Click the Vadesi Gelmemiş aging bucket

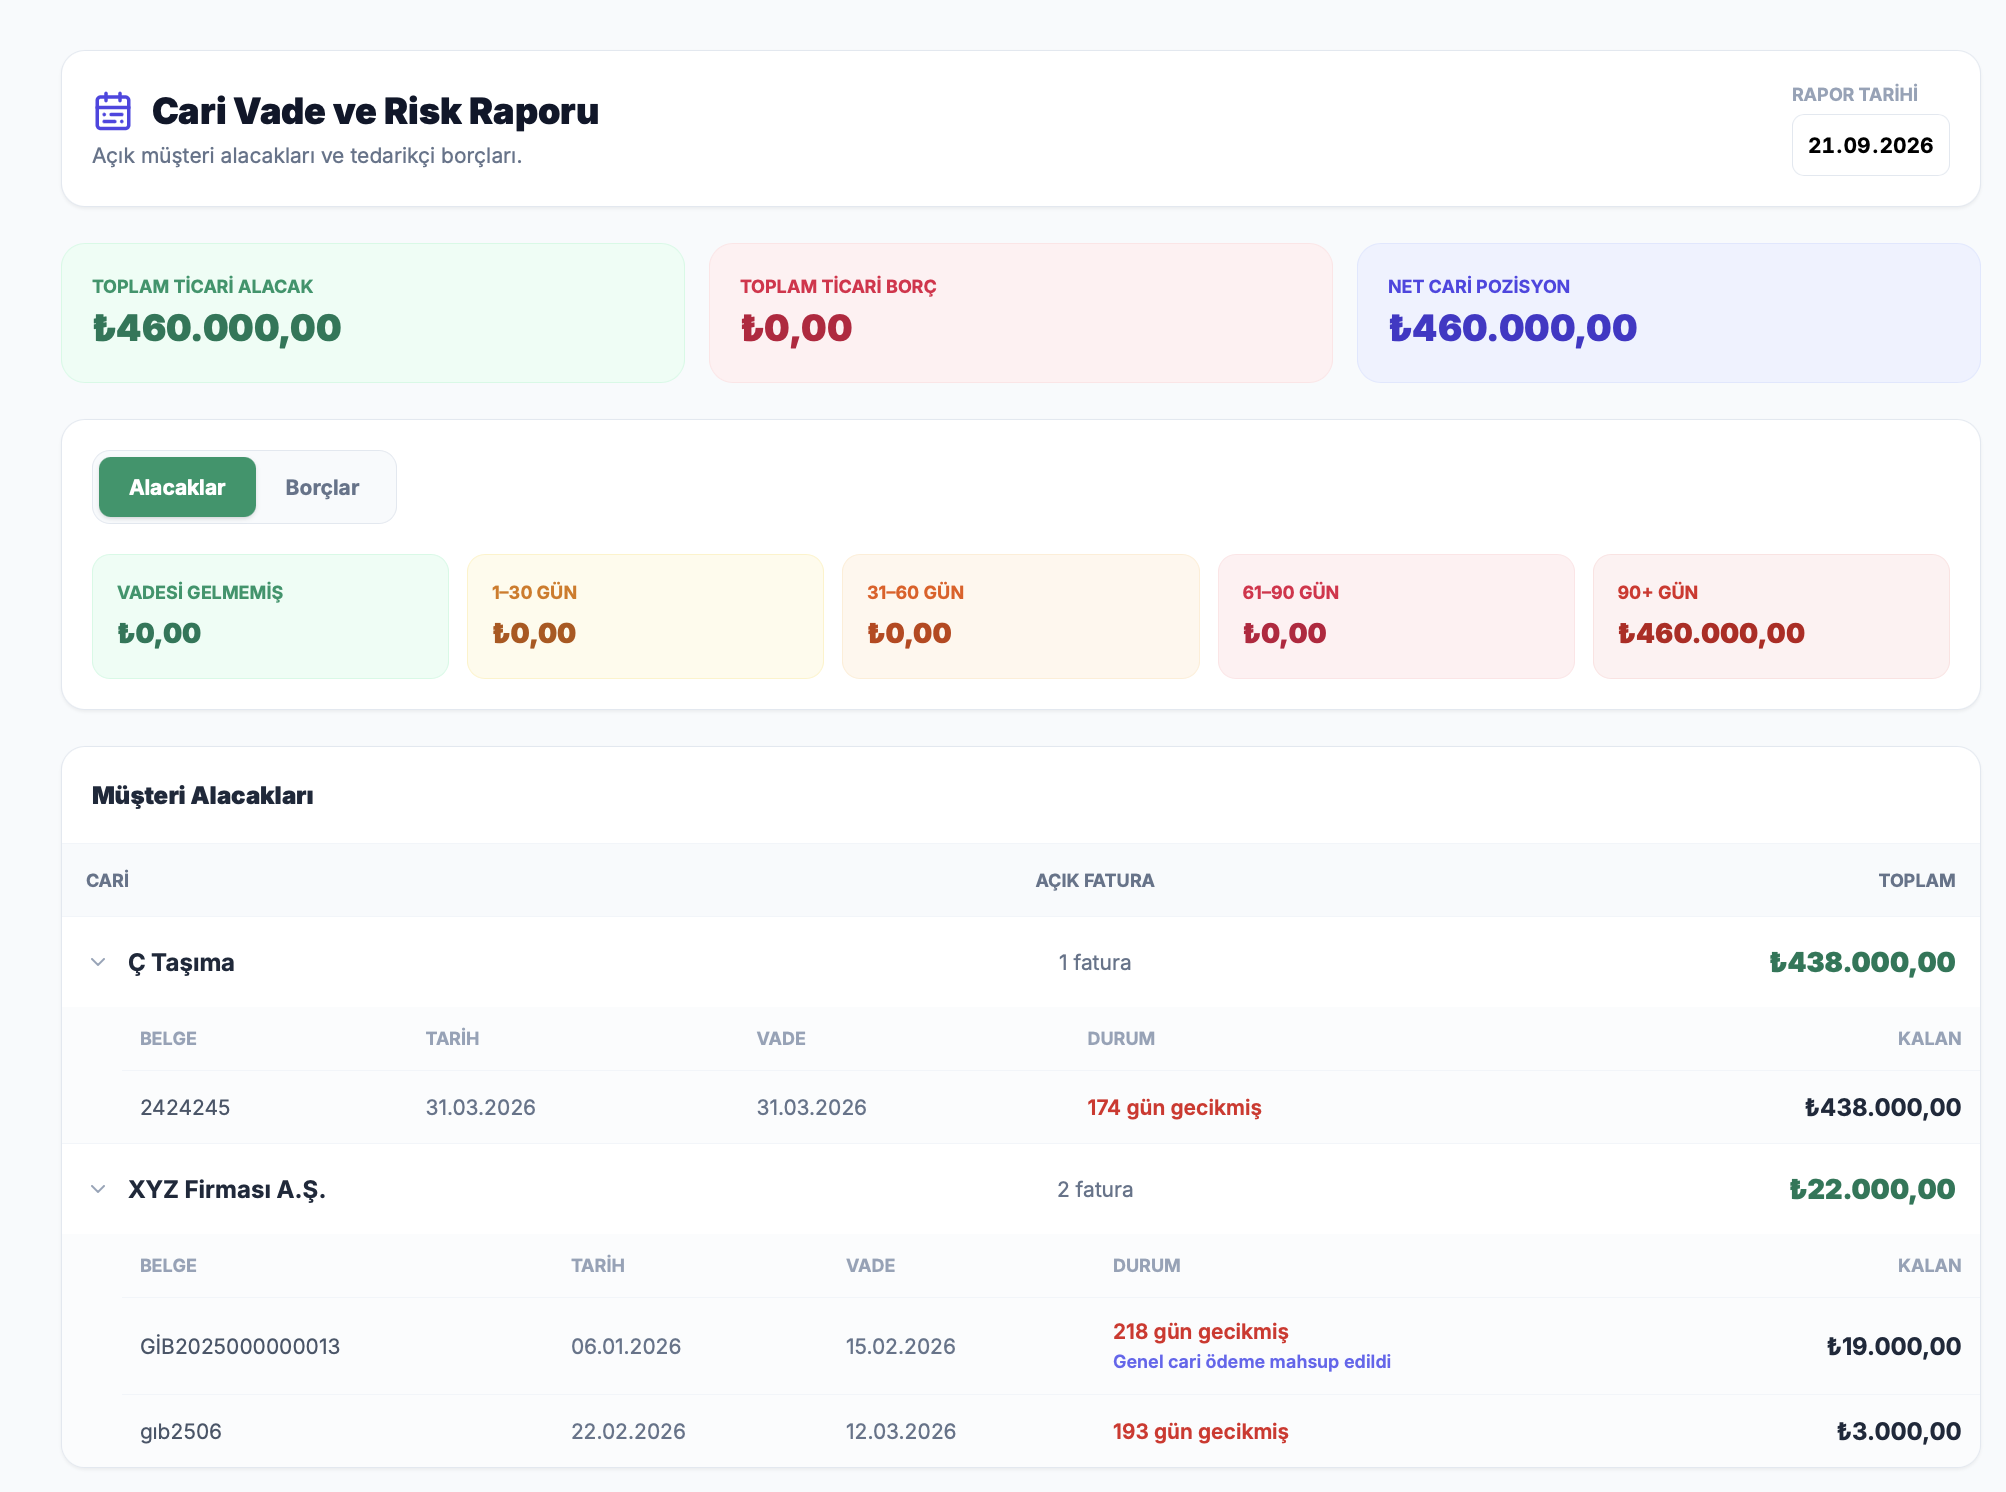(x=270, y=616)
